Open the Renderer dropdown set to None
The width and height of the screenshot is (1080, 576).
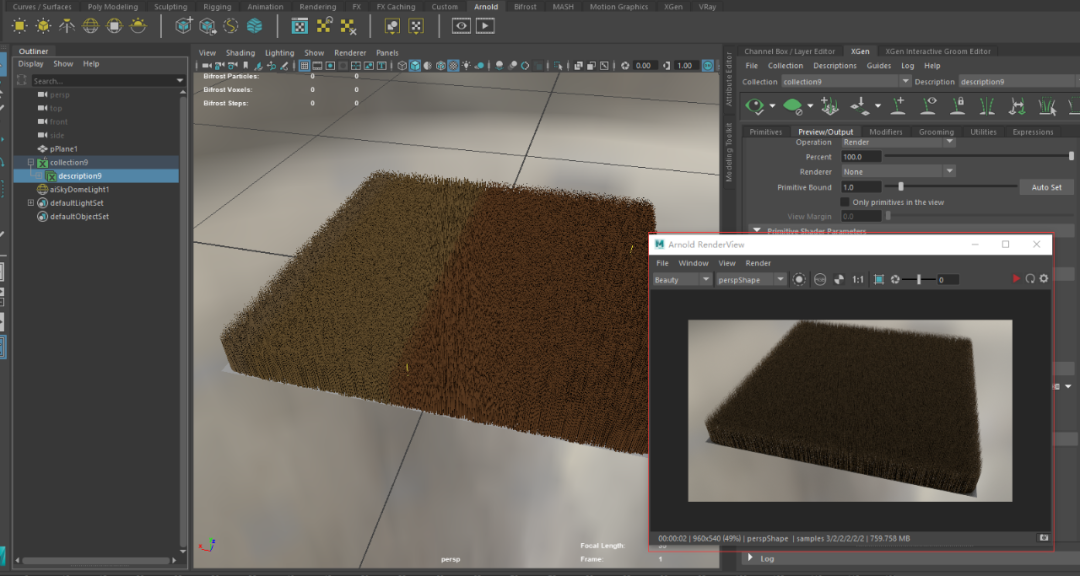[x=898, y=172]
